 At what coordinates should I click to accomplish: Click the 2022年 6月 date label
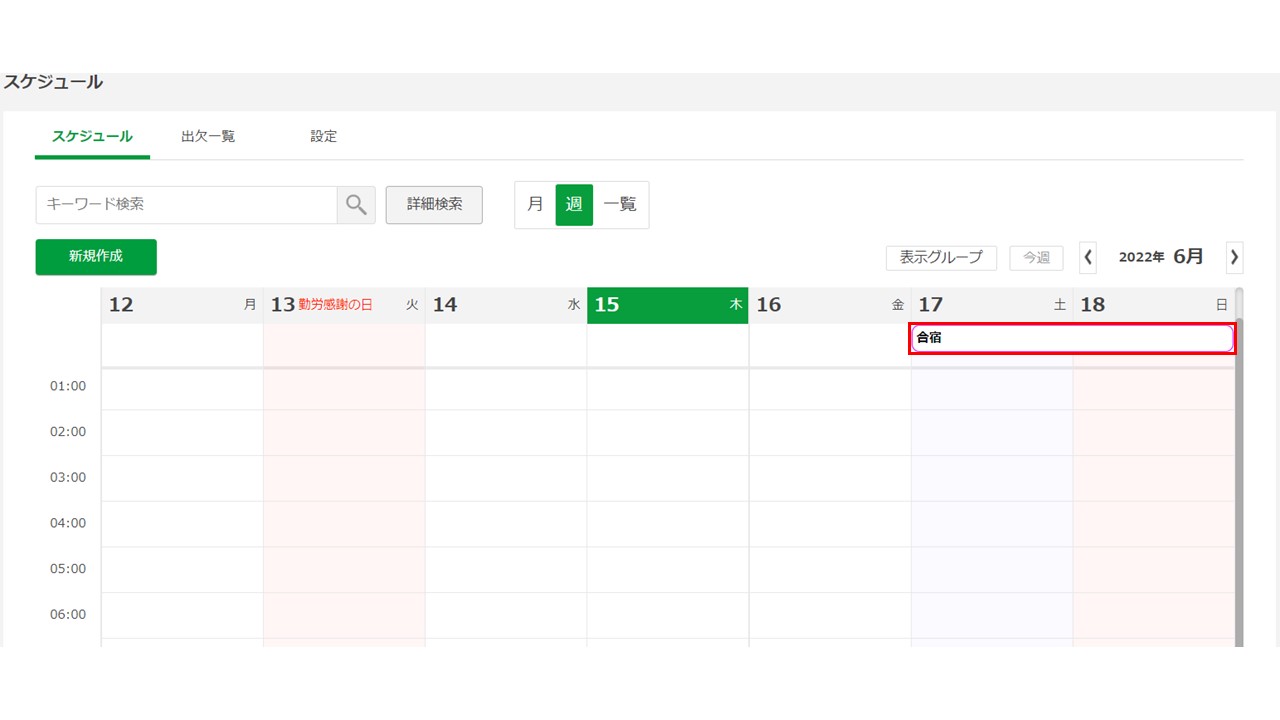[x=1161, y=257]
